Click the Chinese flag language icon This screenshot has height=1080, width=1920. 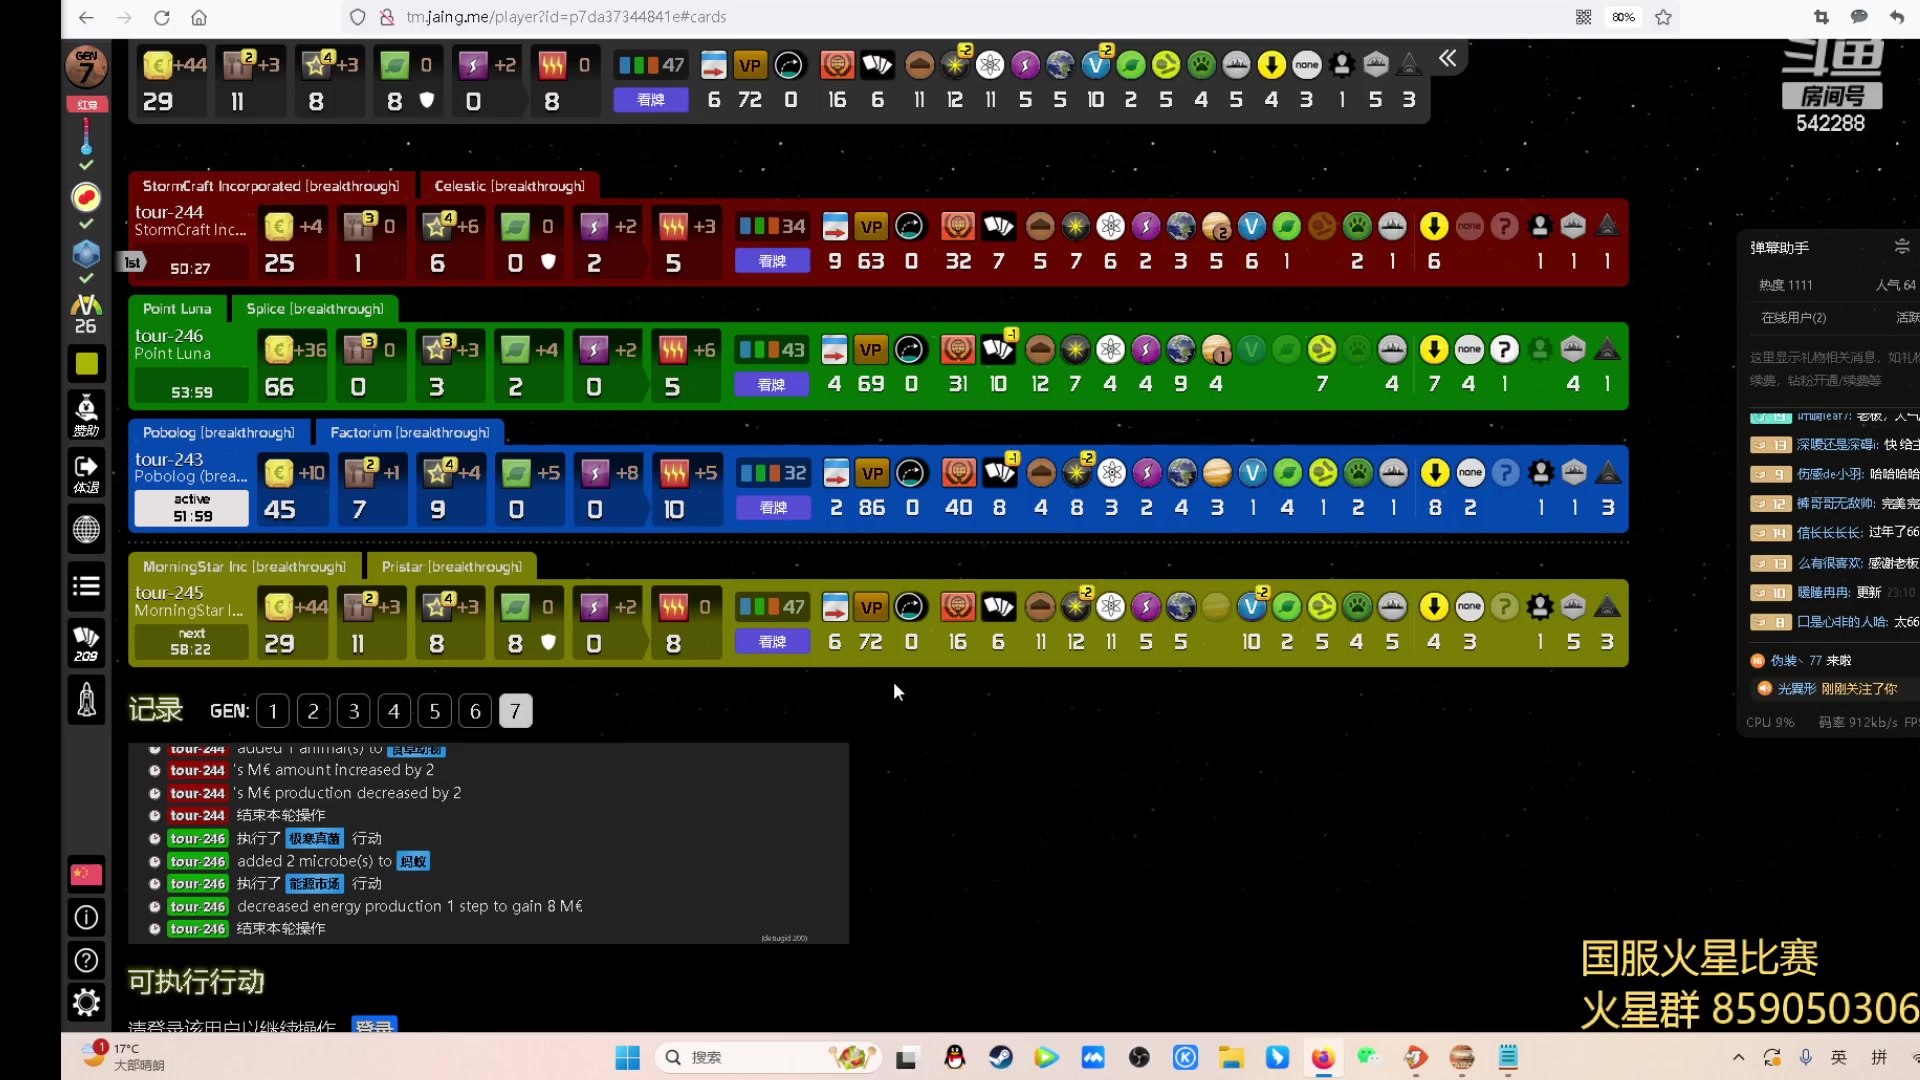[86, 874]
